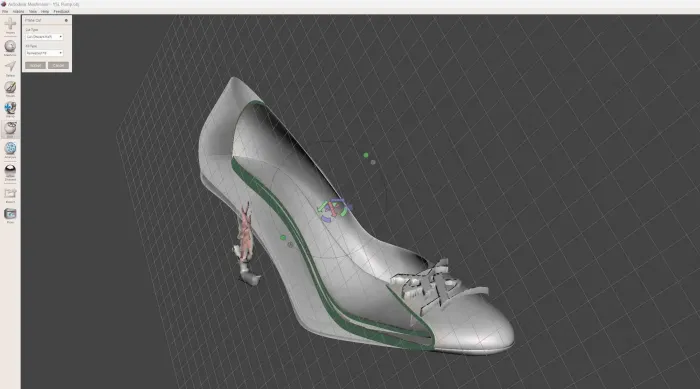Image resolution: width=700 pixels, height=389 pixels.
Task: Click the transform gizmo center on shoe
Action: click(x=333, y=209)
